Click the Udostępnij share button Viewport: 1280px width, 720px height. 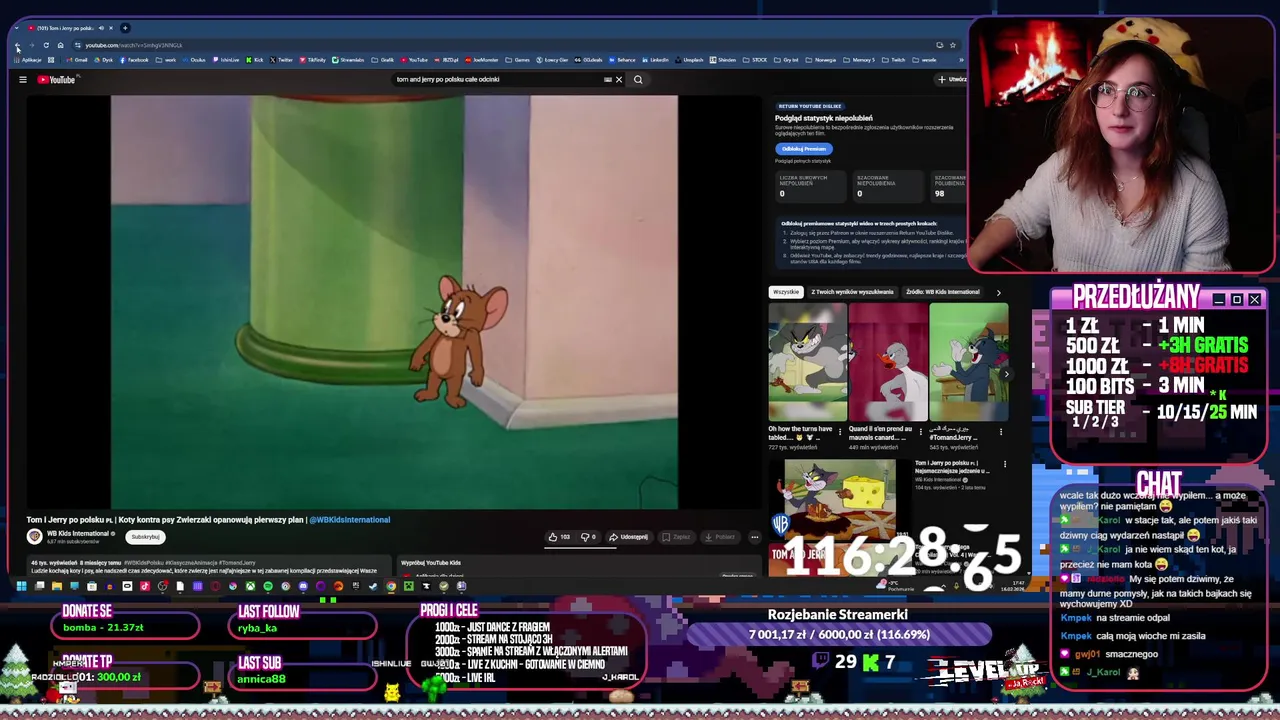[x=628, y=537]
